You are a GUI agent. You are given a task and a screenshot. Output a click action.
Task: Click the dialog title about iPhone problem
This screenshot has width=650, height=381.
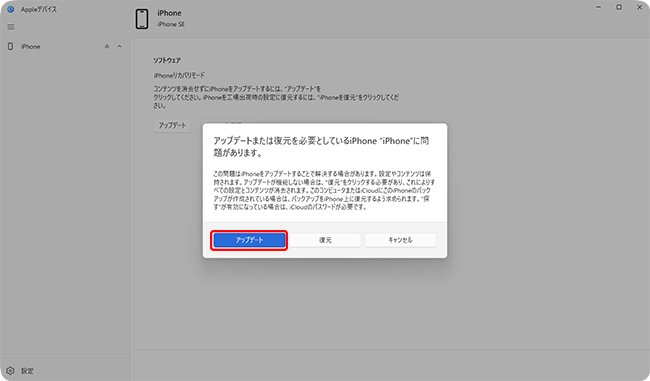(321, 147)
